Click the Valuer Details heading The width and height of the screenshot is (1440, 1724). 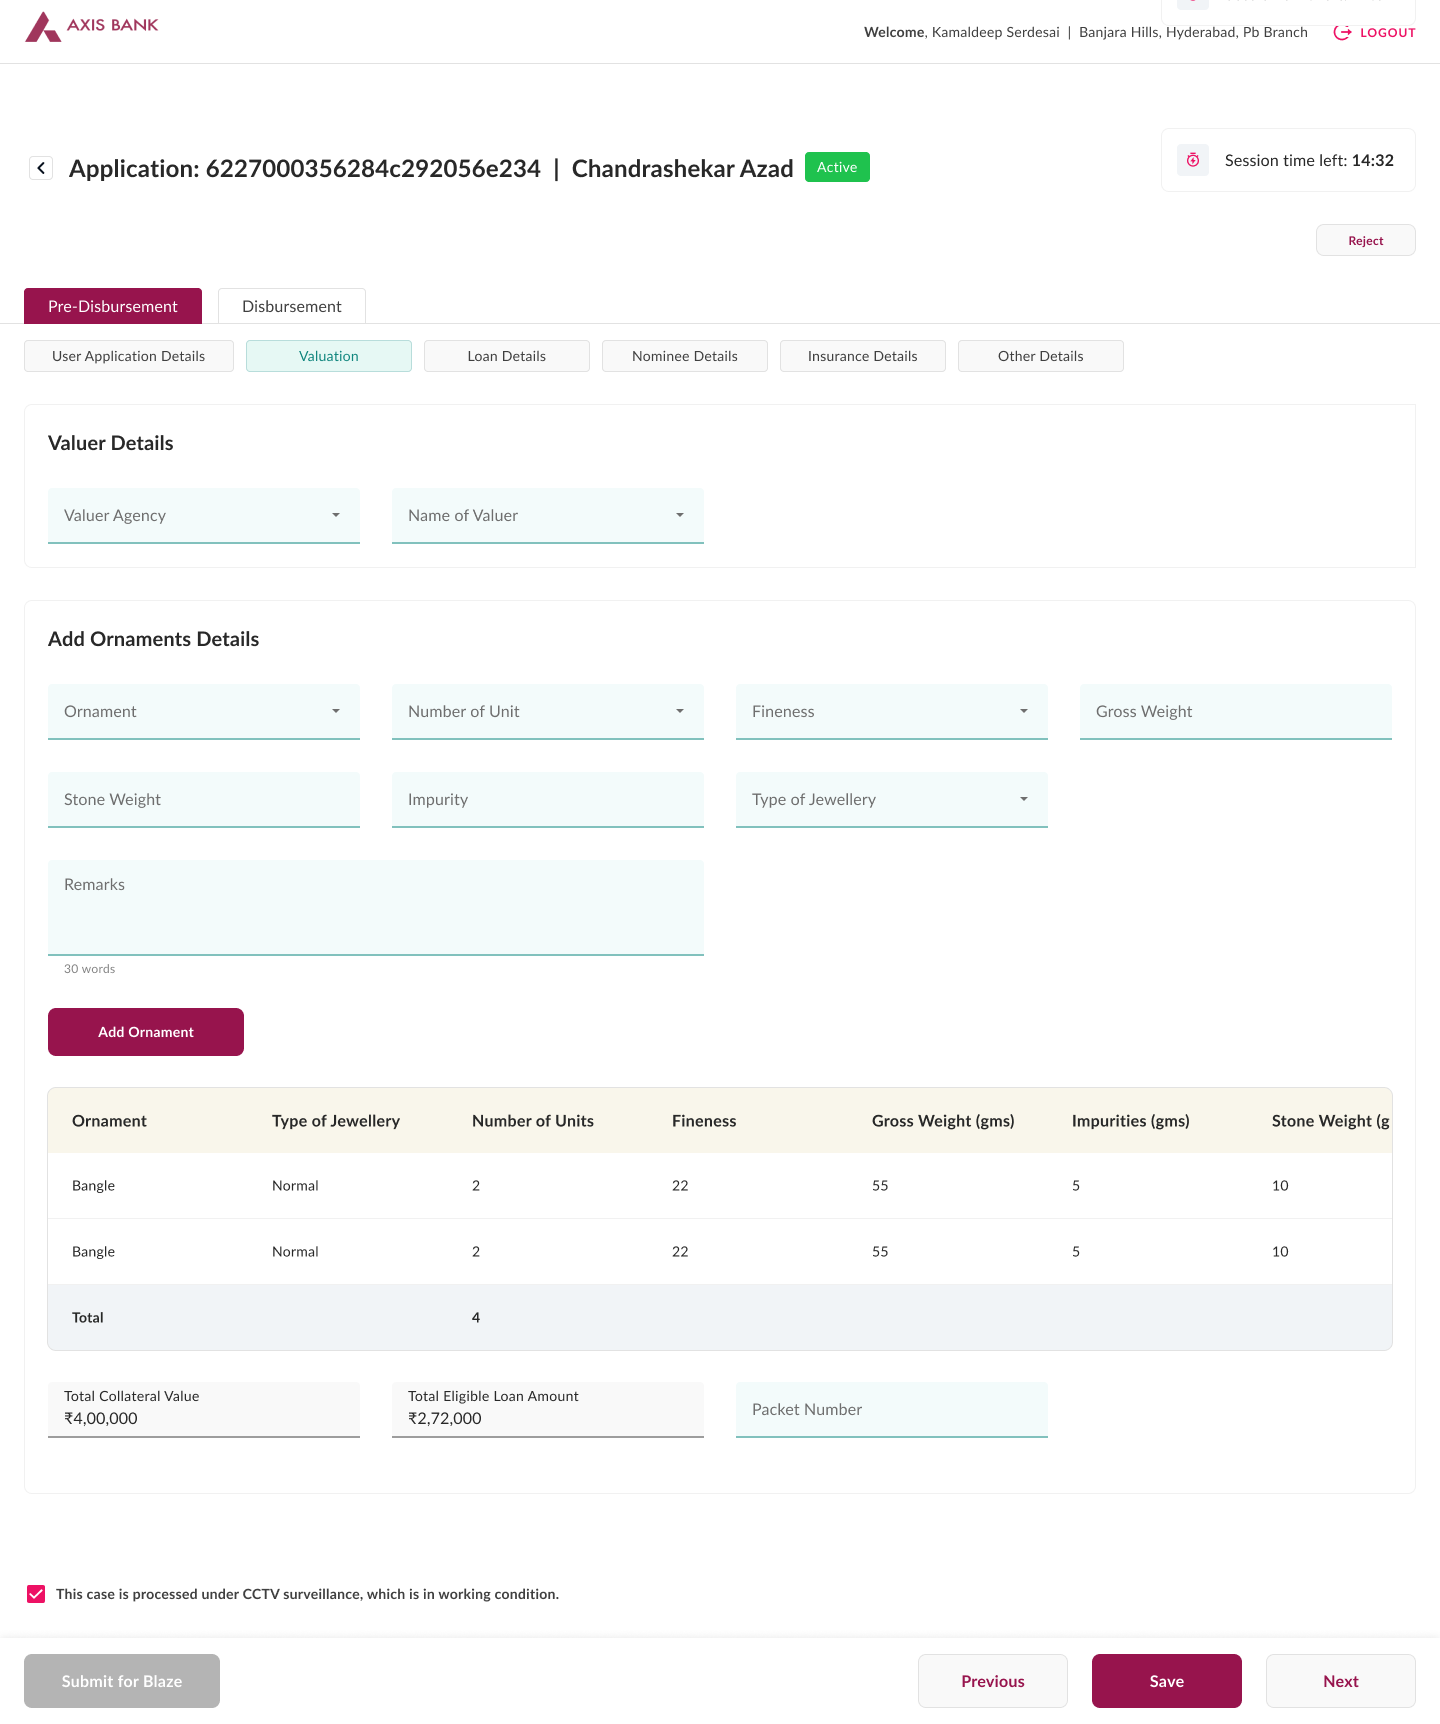tap(111, 443)
